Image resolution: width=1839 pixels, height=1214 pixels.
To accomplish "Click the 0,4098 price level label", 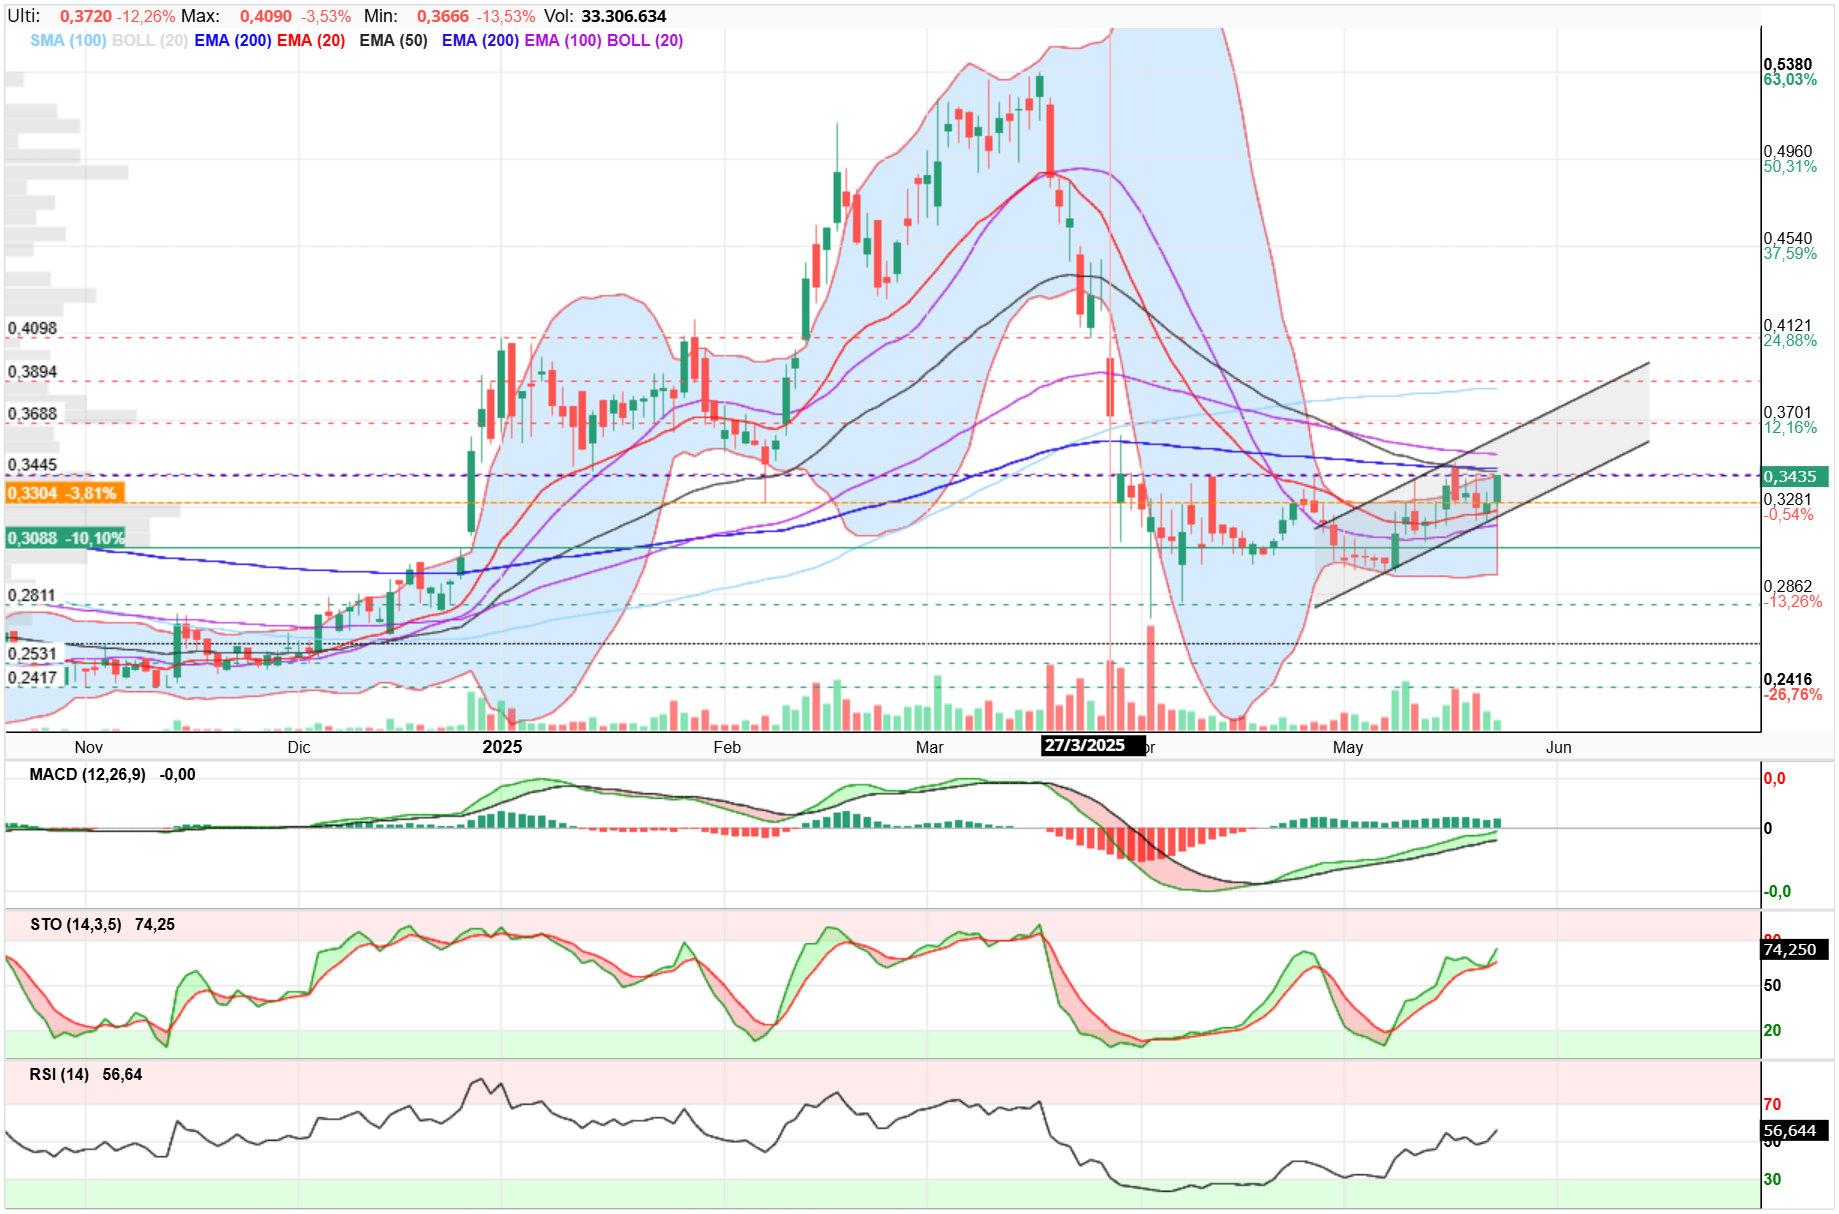I will (32, 328).
